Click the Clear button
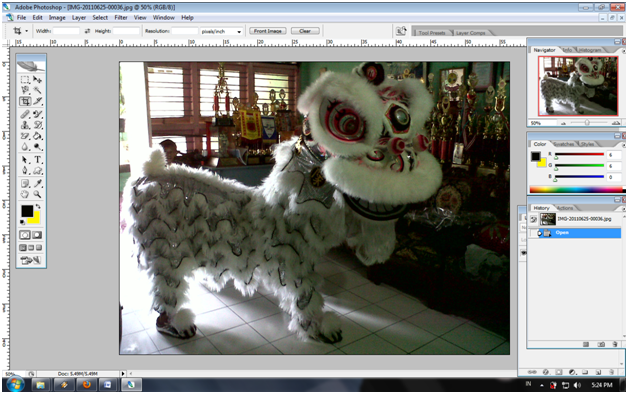628x394 pixels. click(305, 31)
